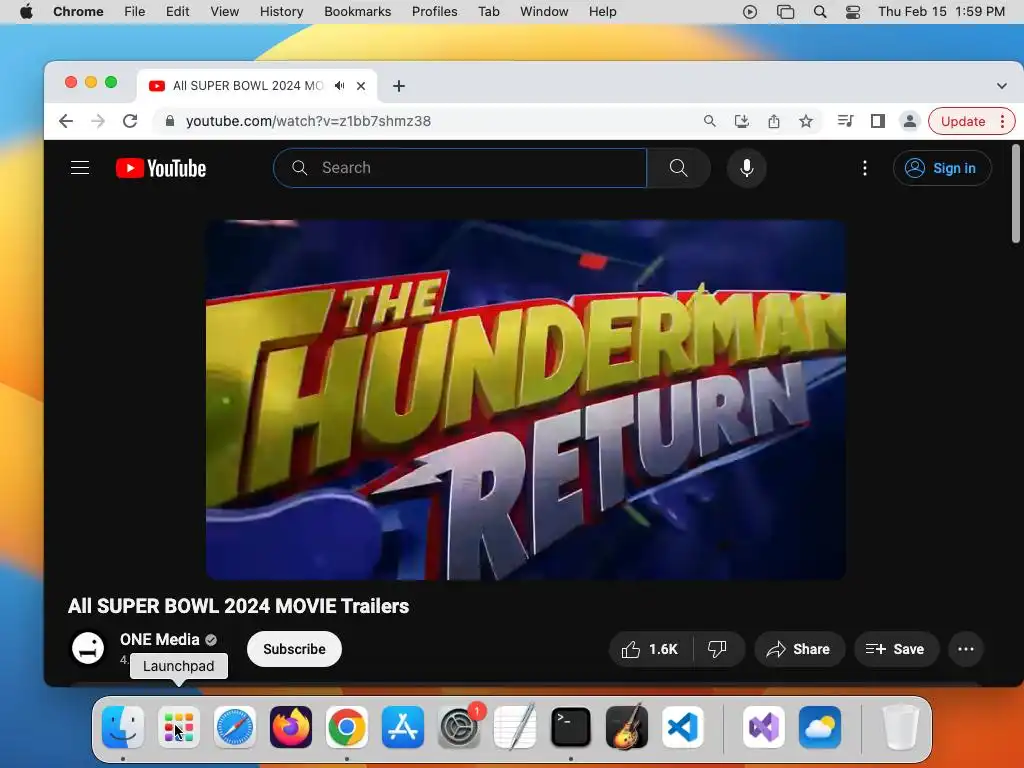Screen dimensions: 1024x768
Task: Open App Store from the Dock
Action: (x=402, y=727)
